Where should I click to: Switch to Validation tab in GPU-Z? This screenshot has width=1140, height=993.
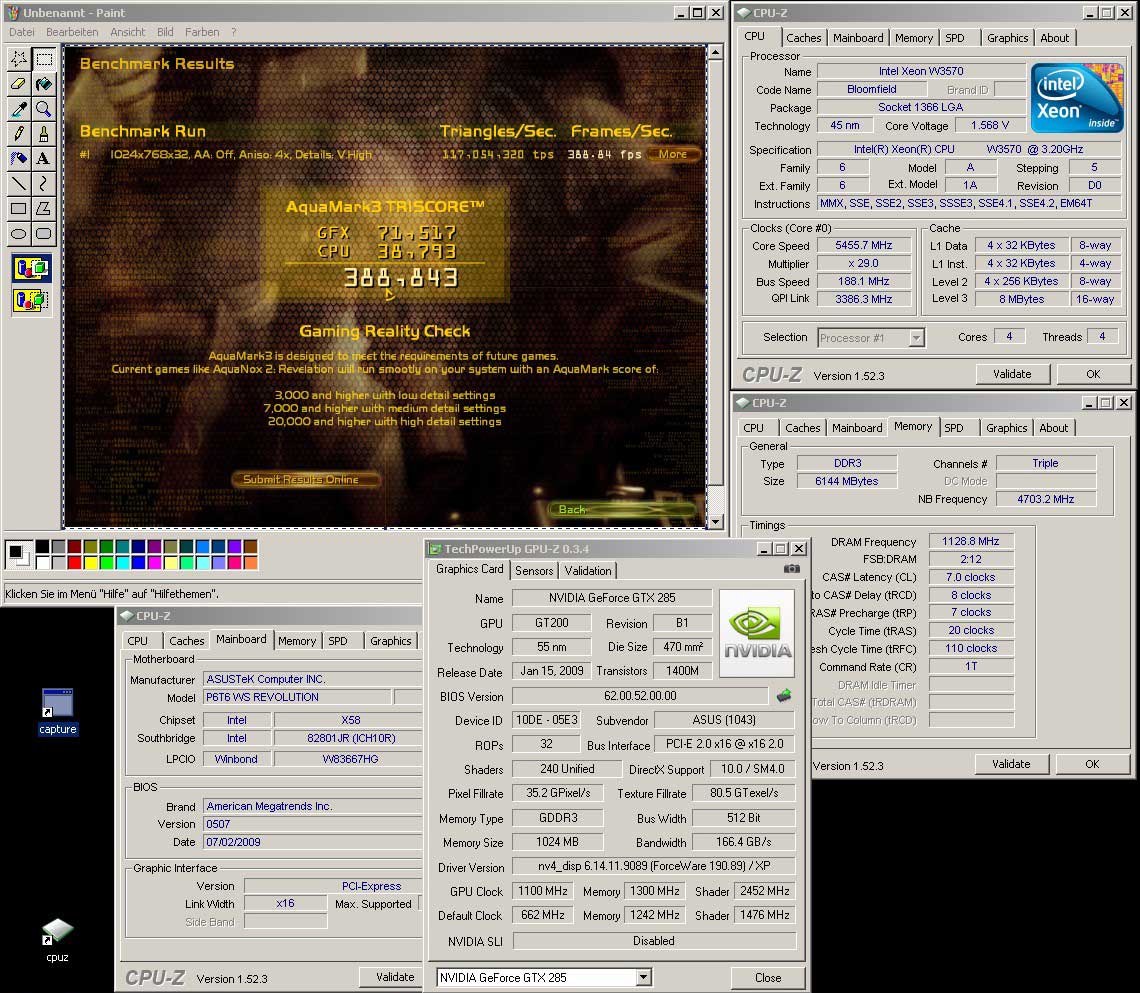587,571
